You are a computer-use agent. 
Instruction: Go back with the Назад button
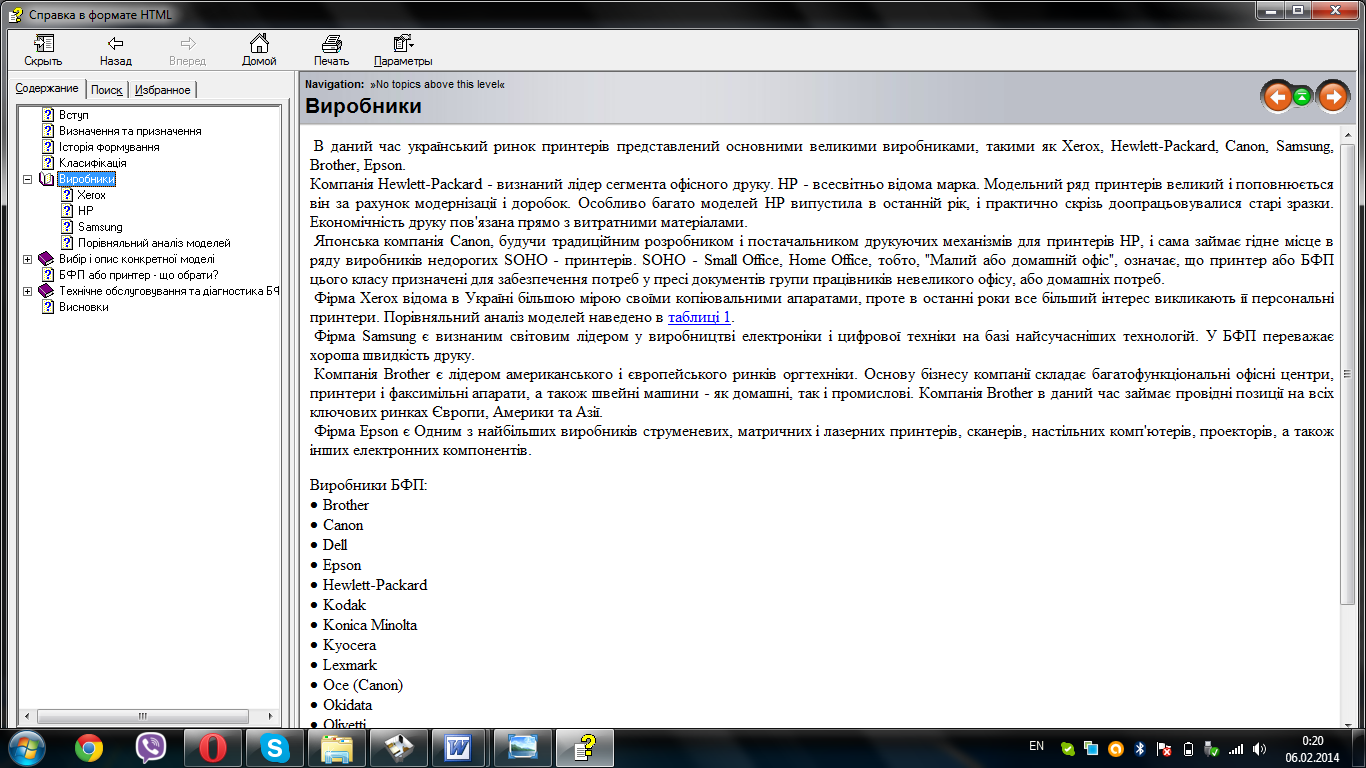coord(116,51)
